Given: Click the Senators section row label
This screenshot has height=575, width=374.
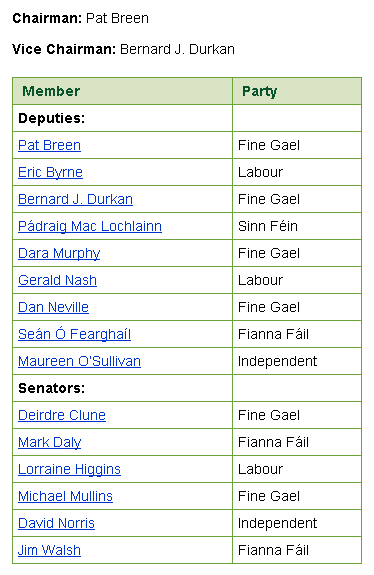Looking at the screenshot, I should [x=51, y=388].
